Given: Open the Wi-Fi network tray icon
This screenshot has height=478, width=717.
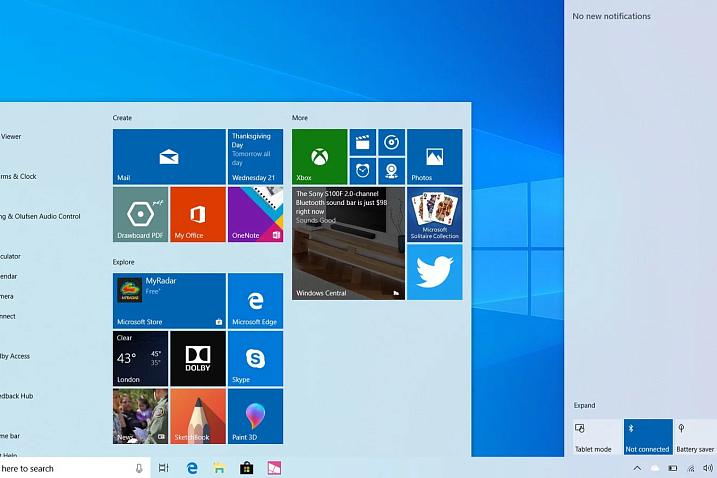Looking at the screenshot, I should click(690, 468).
